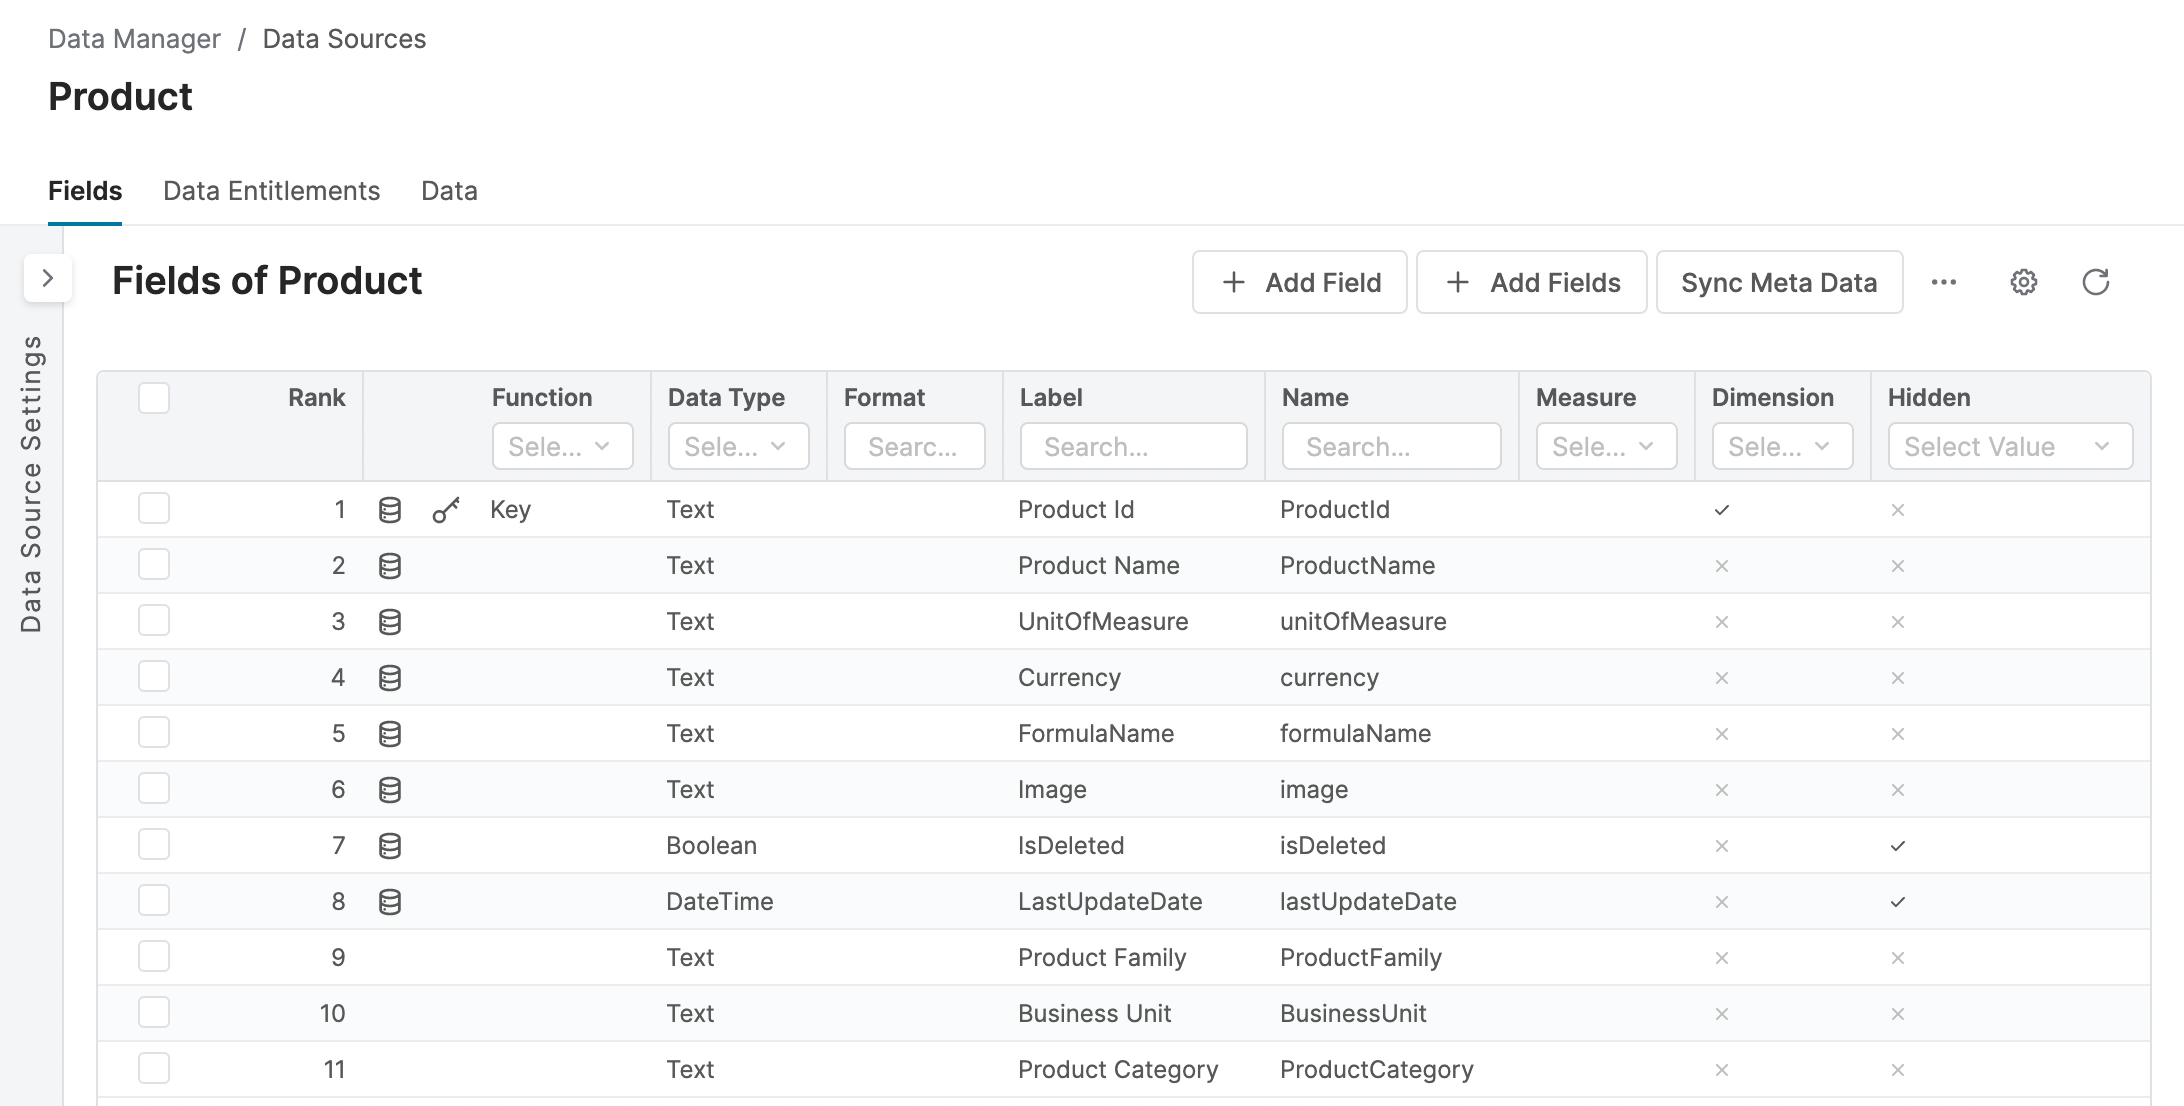
Task: Click the database icon beside Currency
Action: 390,676
